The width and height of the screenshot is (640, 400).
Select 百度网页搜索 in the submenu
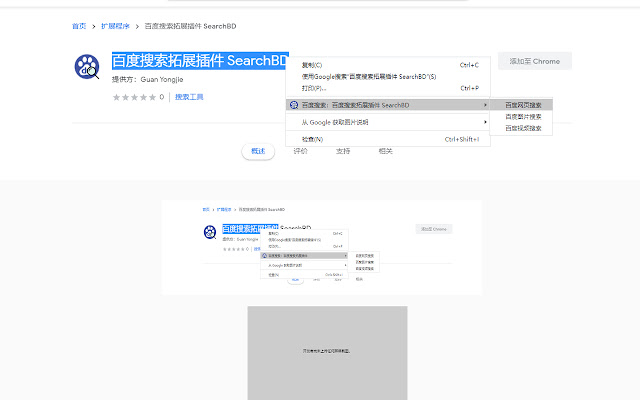(521, 105)
